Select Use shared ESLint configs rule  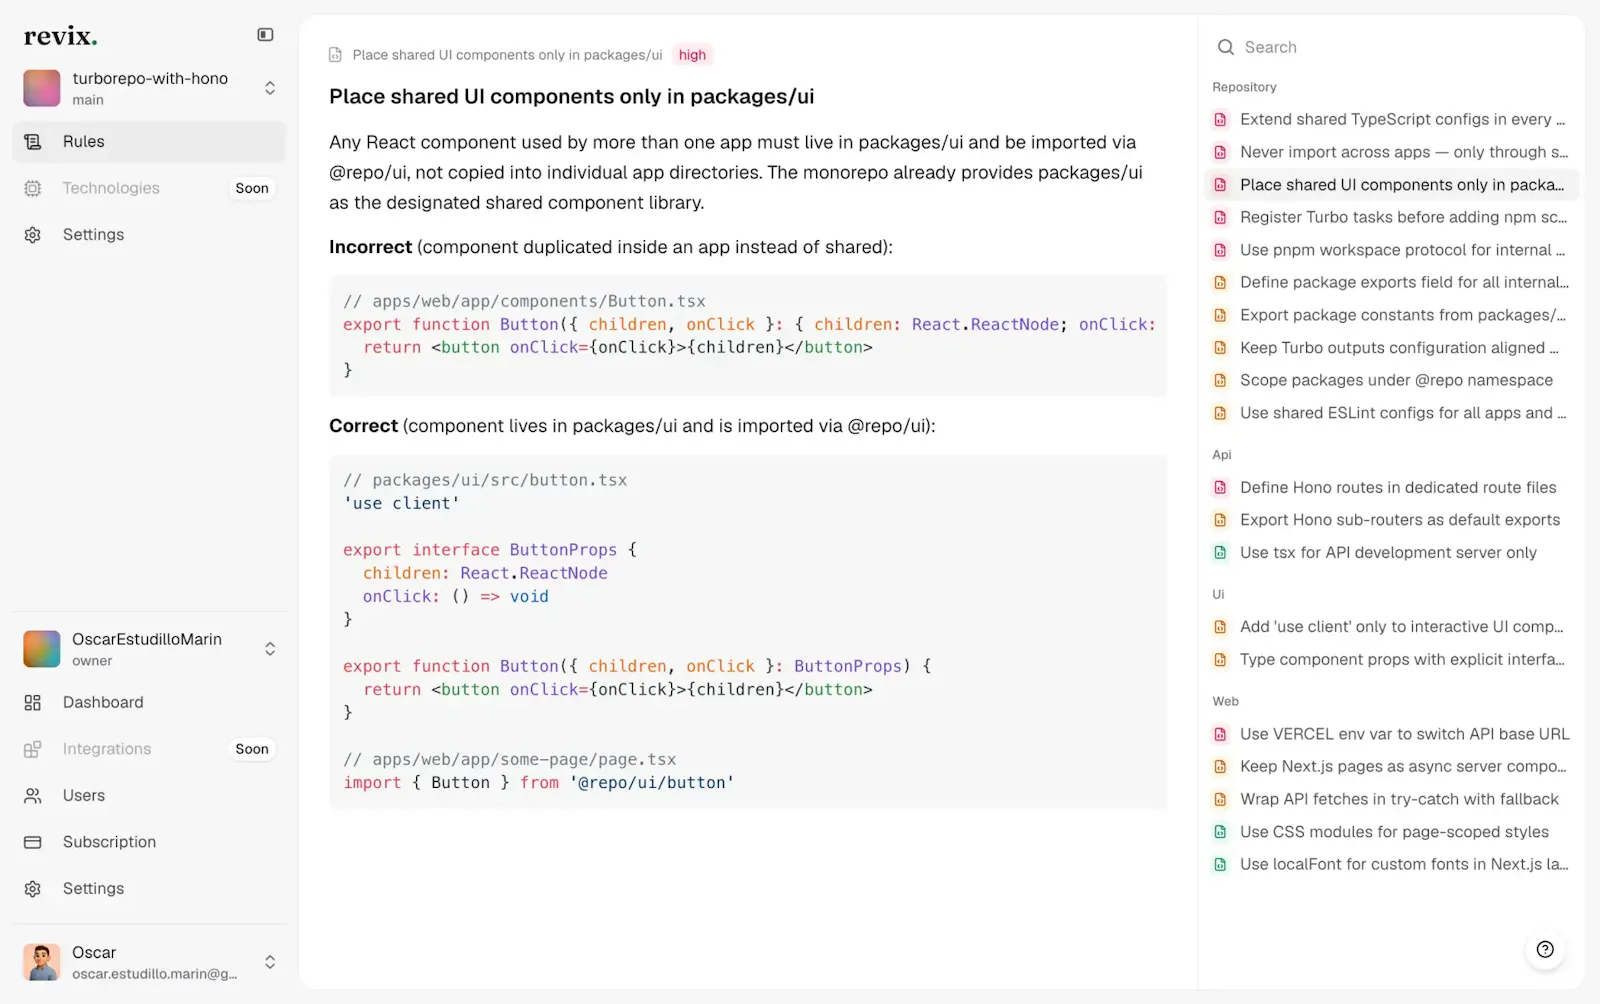coord(1391,413)
